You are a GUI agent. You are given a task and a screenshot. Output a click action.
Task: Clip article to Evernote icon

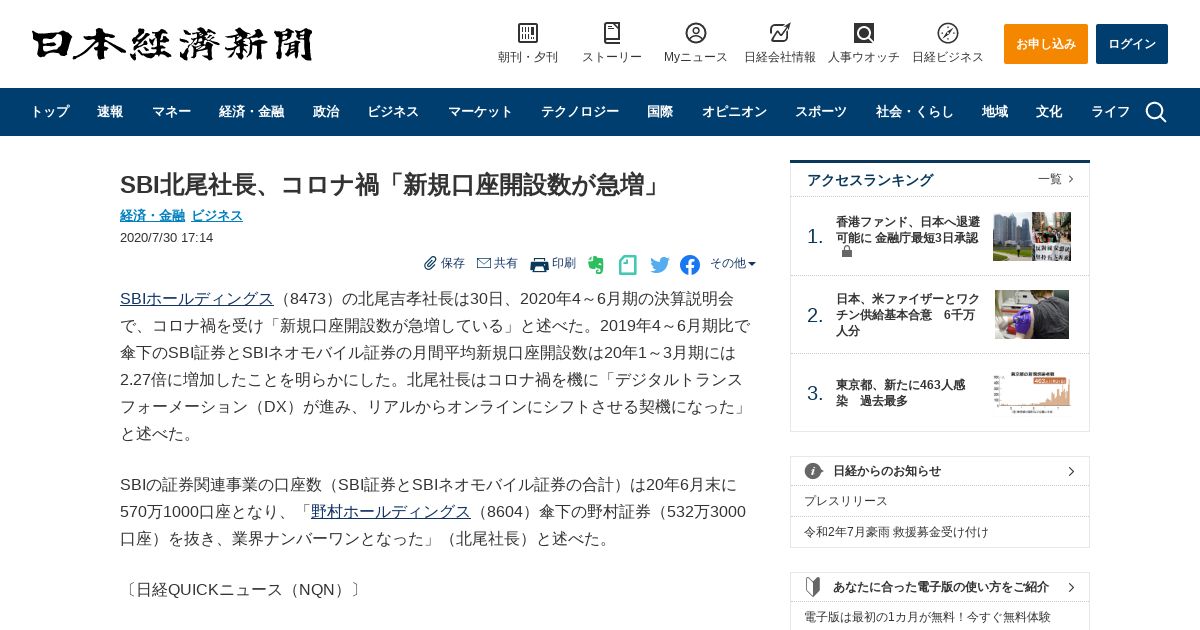click(x=596, y=265)
